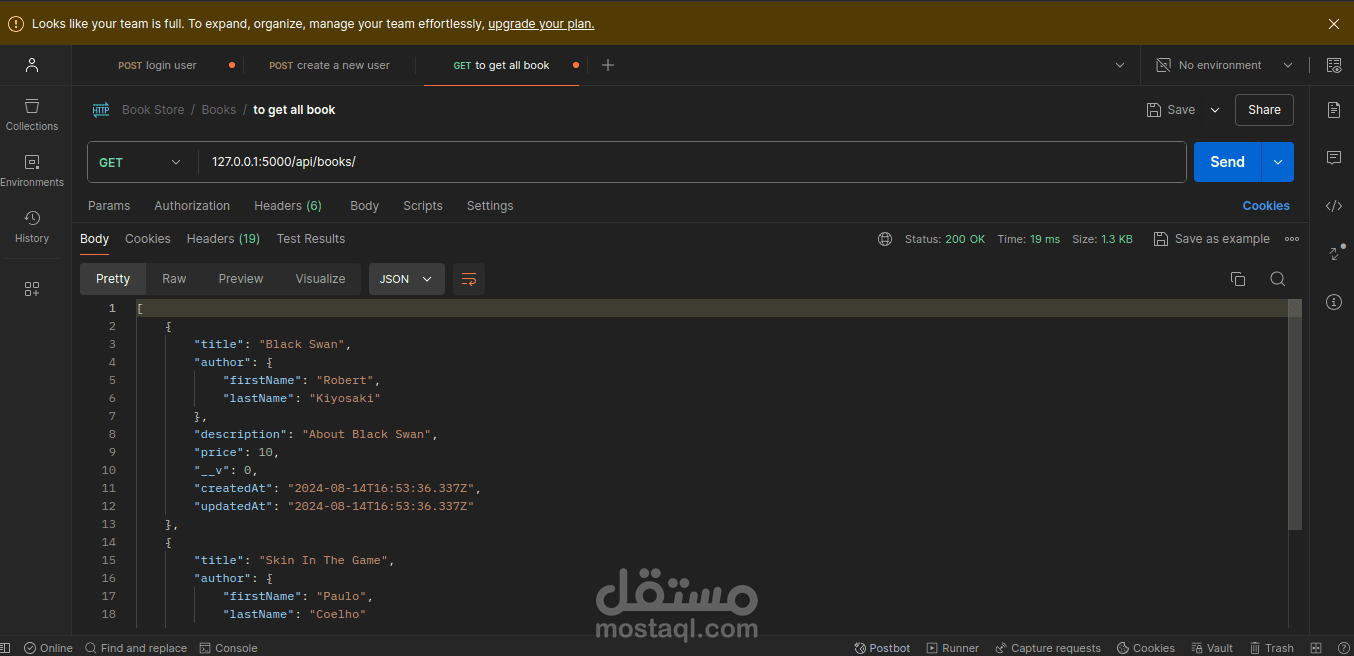Click the Books breadcrumb
Image resolution: width=1354 pixels, height=656 pixels.
click(x=219, y=110)
